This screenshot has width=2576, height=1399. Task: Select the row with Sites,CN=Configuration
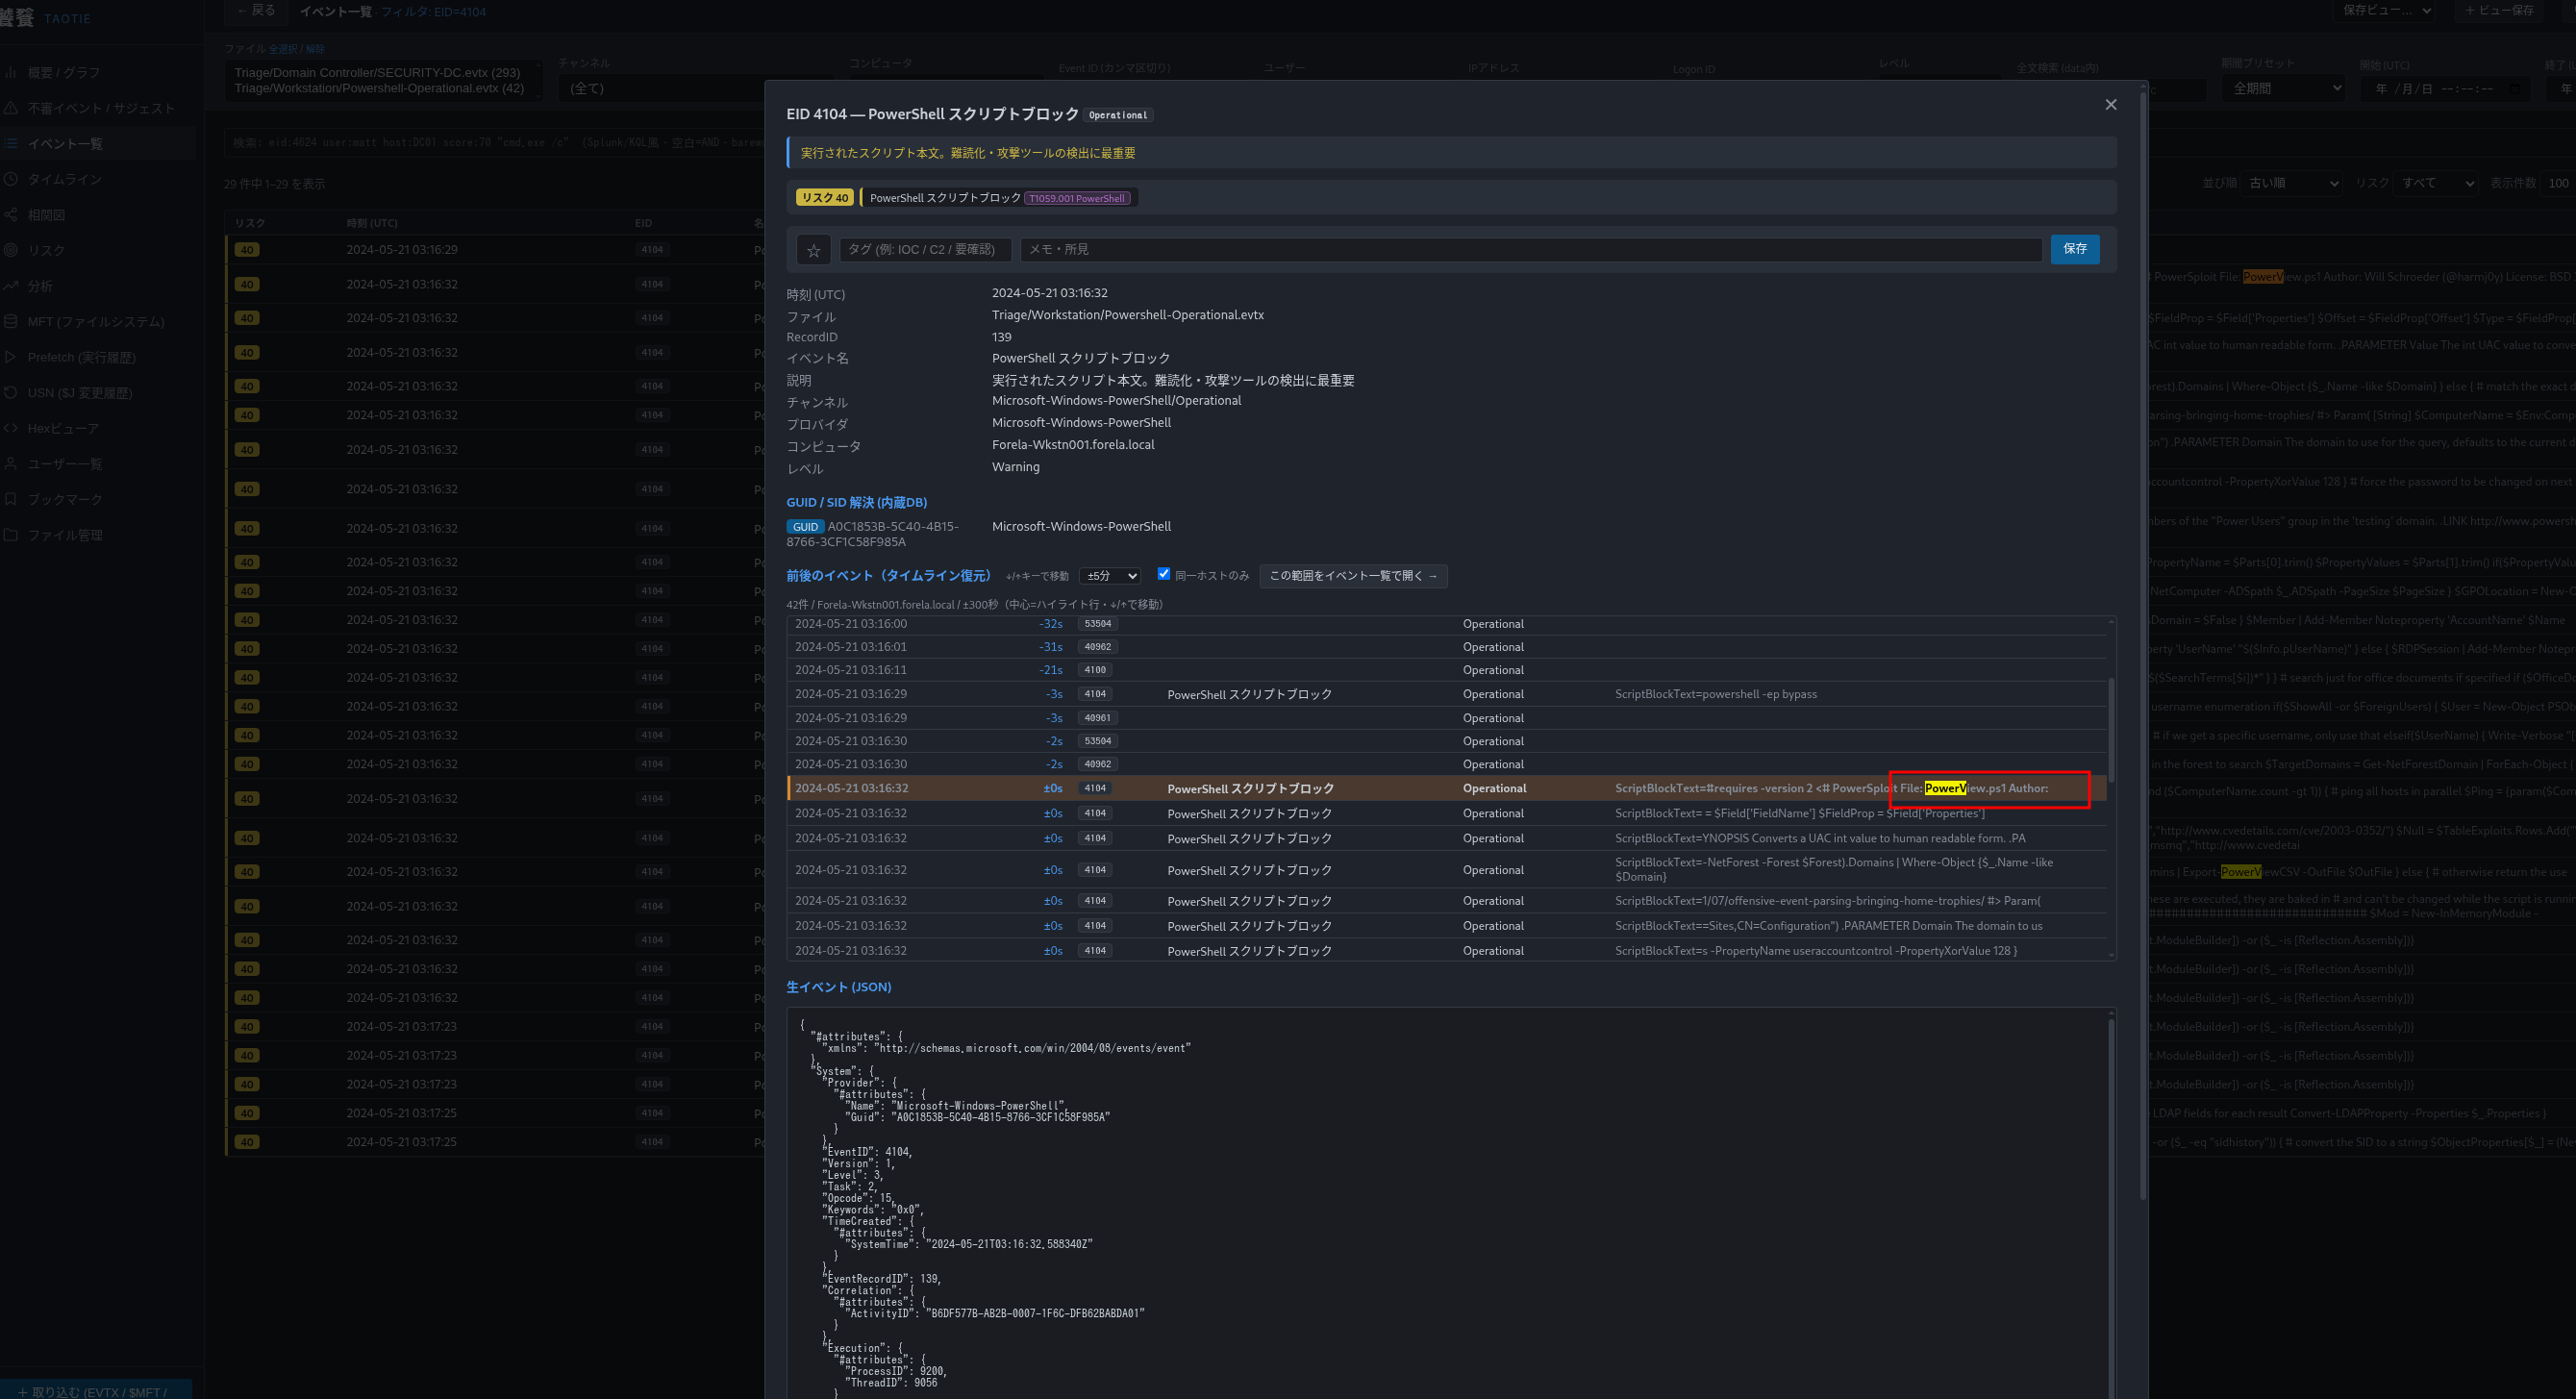[x=1447, y=926]
